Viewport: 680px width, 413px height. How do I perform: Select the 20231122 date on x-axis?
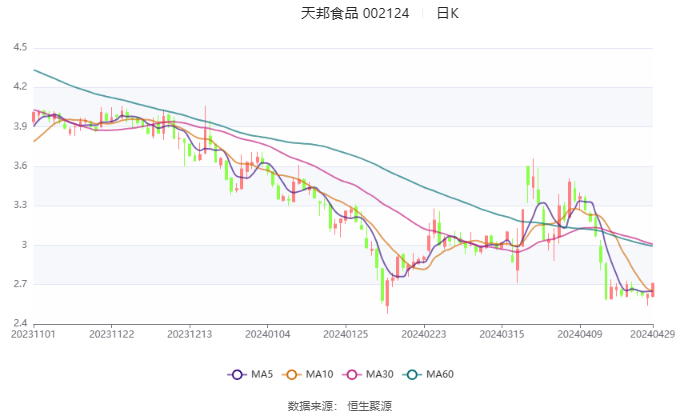pyautogui.click(x=112, y=334)
